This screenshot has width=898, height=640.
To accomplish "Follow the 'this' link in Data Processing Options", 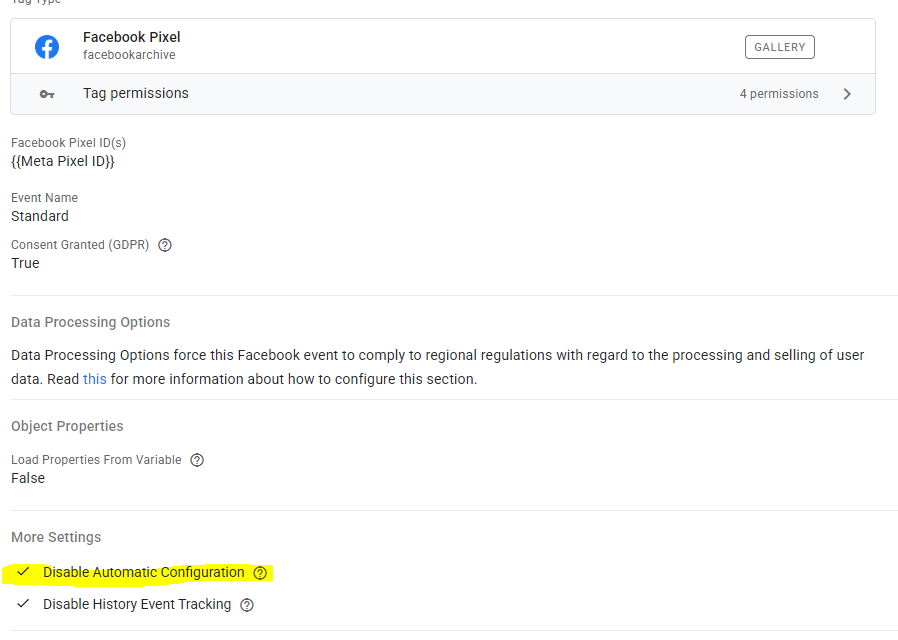I will 95,379.
